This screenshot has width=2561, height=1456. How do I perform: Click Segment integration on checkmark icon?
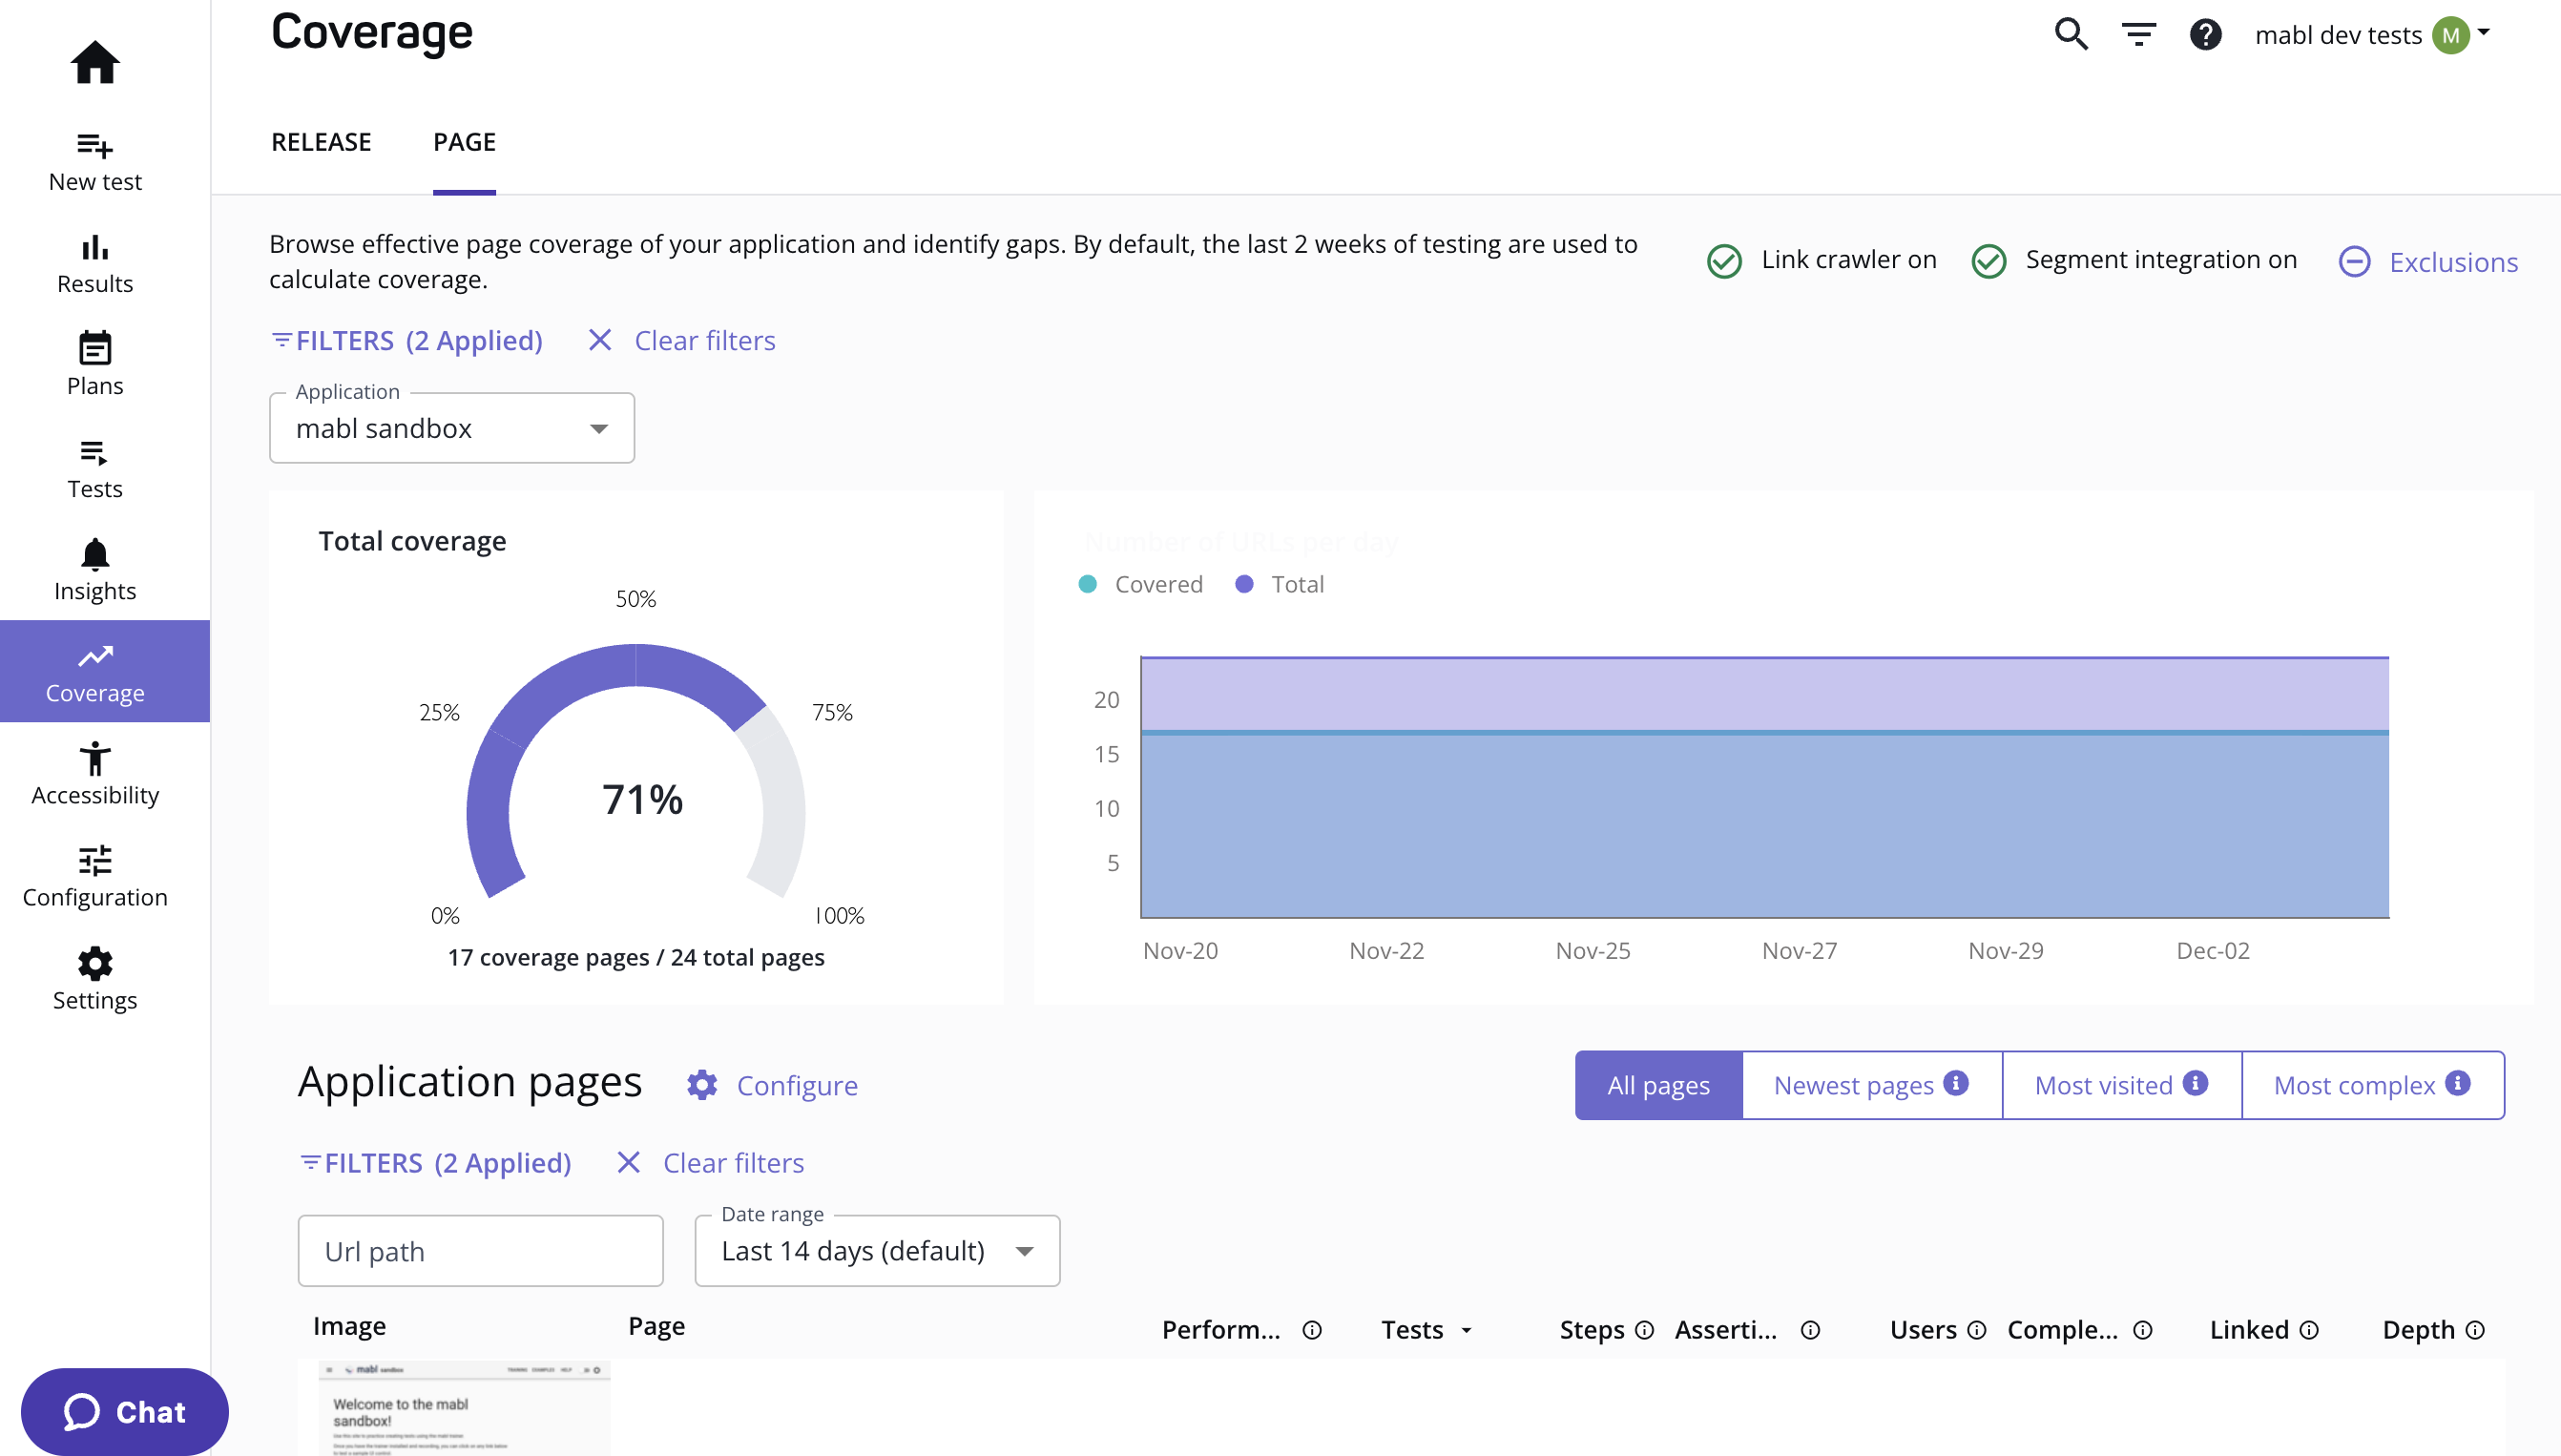1988,261
